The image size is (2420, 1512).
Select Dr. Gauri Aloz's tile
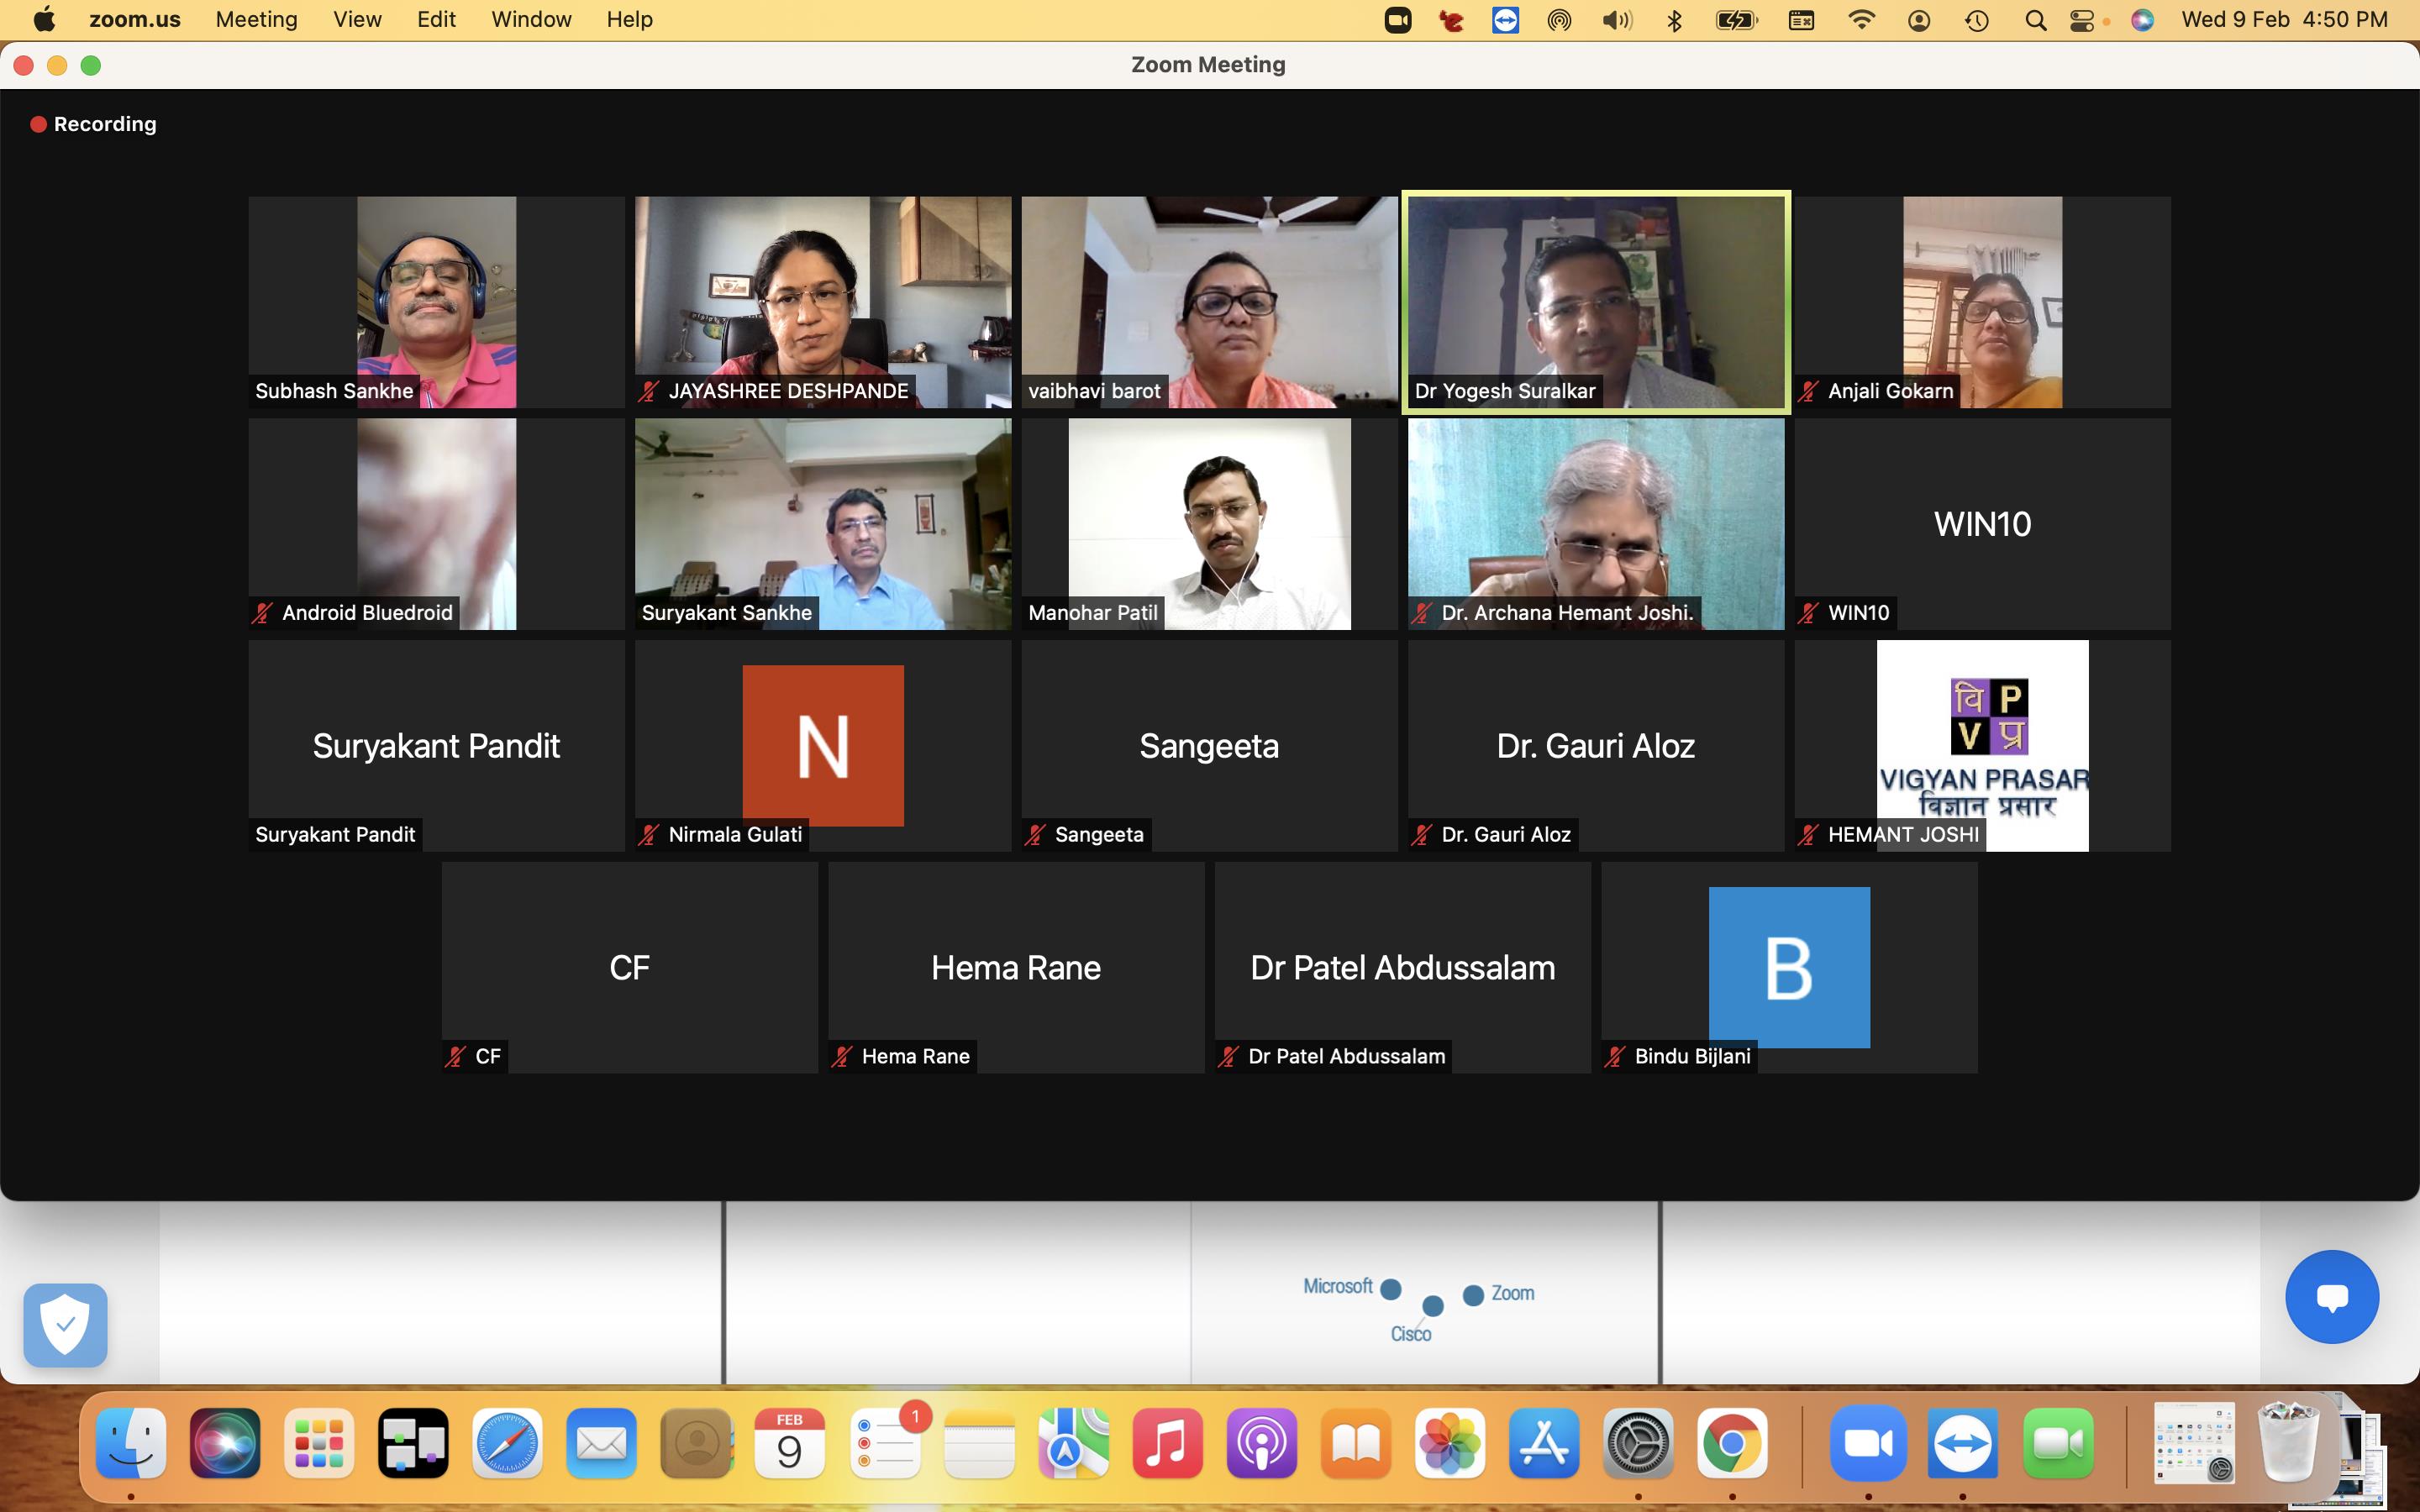click(1596, 746)
